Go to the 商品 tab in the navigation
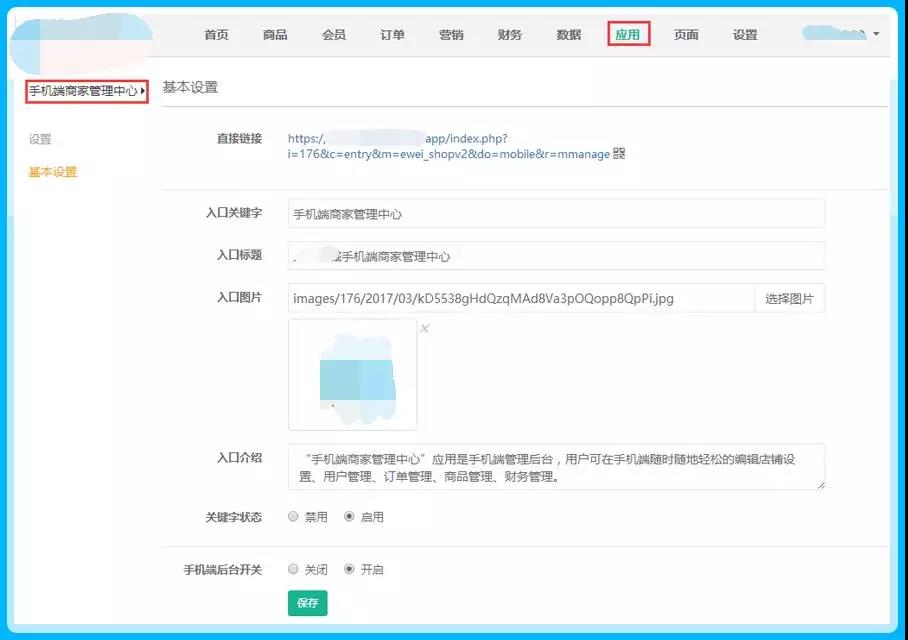The height and width of the screenshot is (640, 908). [275, 35]
